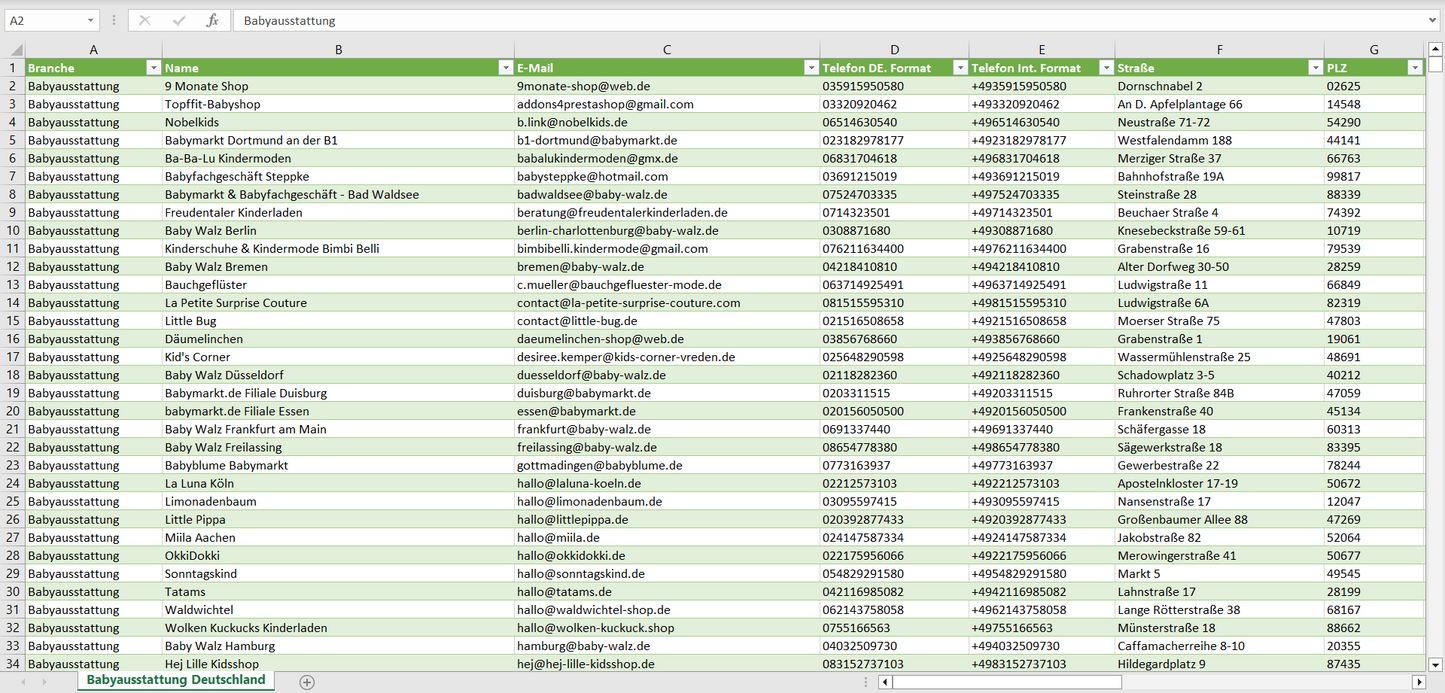1445x693 pixels.
Task: Open the Straße column filter dropdown
Action: (x=1314, y=68)
